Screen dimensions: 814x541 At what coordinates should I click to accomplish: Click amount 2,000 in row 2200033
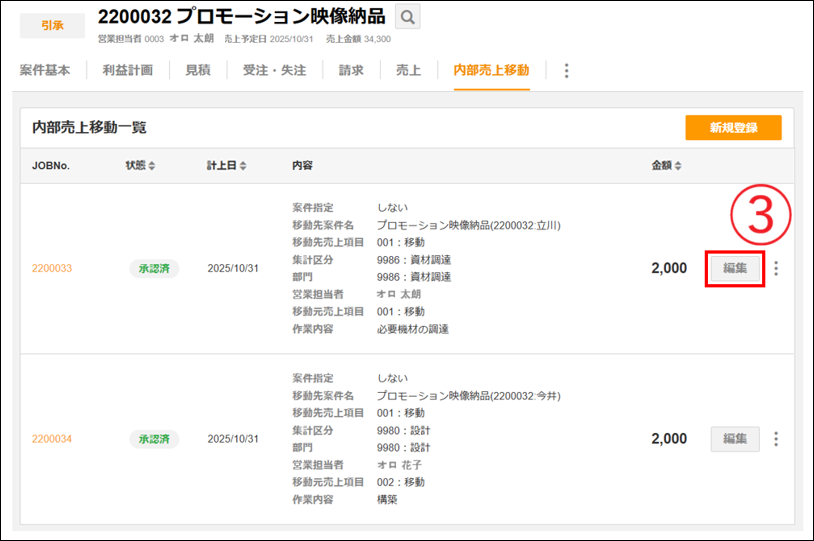click(x=669, y=268)
